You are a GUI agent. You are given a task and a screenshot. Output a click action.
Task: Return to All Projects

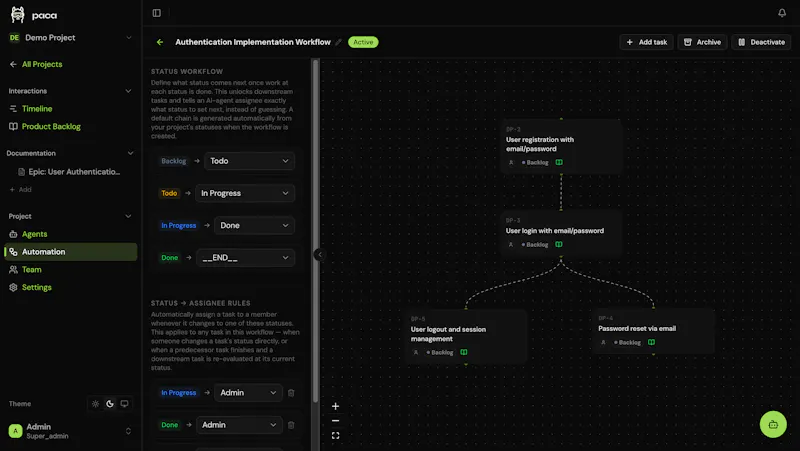point(36,64)
